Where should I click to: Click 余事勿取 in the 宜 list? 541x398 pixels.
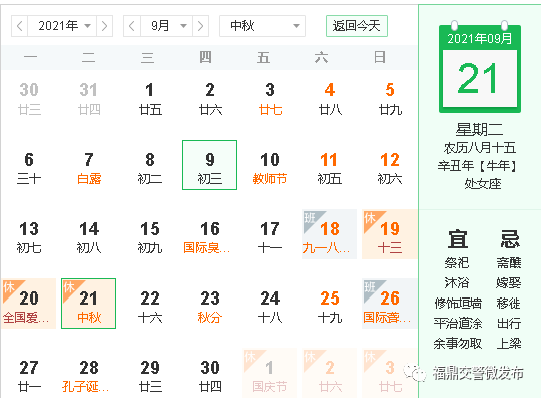tap(458, 344)
